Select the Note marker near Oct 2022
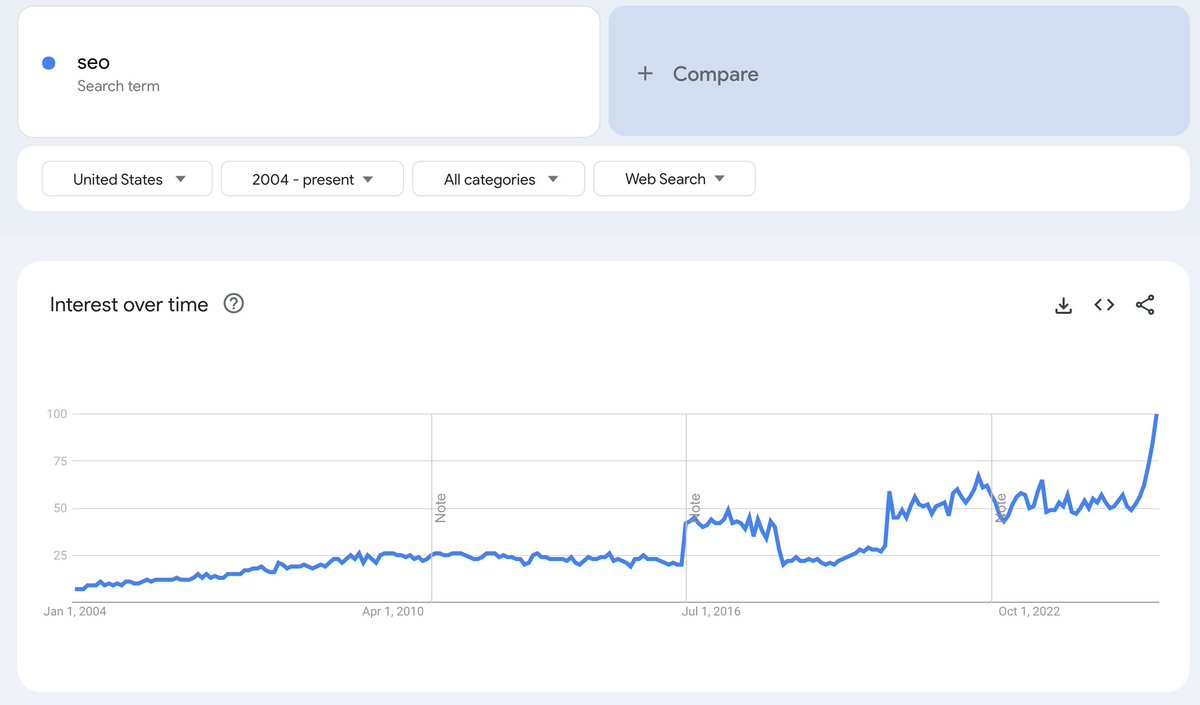 pos(1000,508)
